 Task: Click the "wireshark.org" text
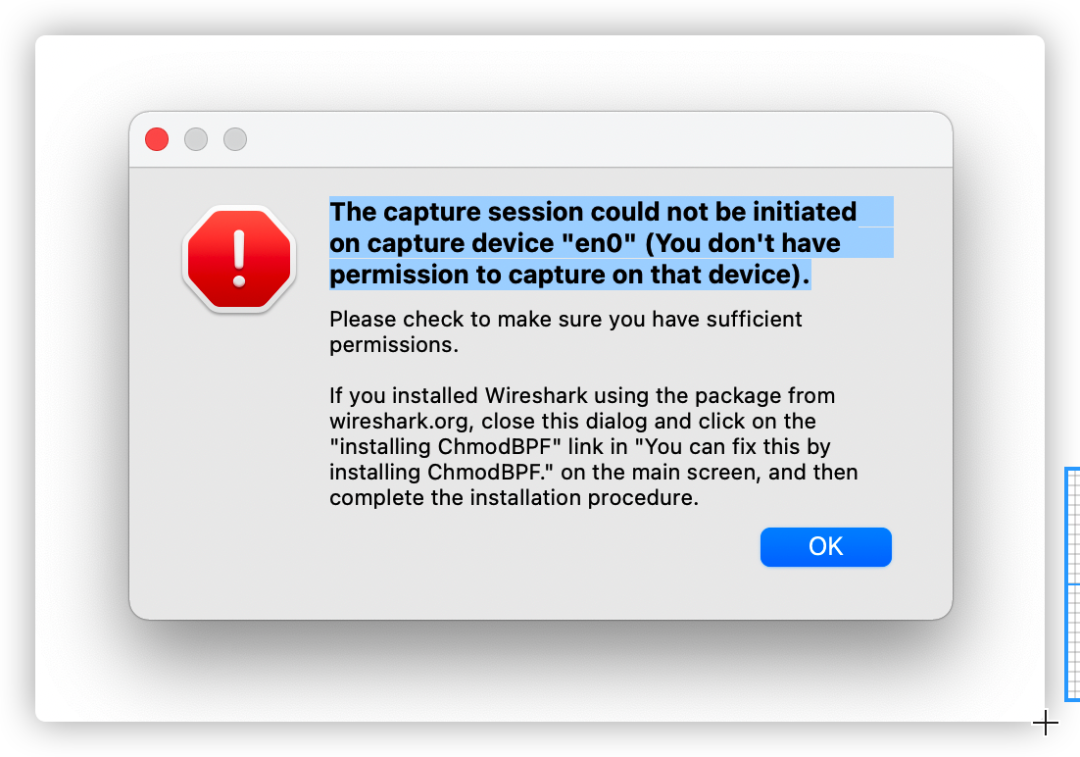click(x=402, y=422)
